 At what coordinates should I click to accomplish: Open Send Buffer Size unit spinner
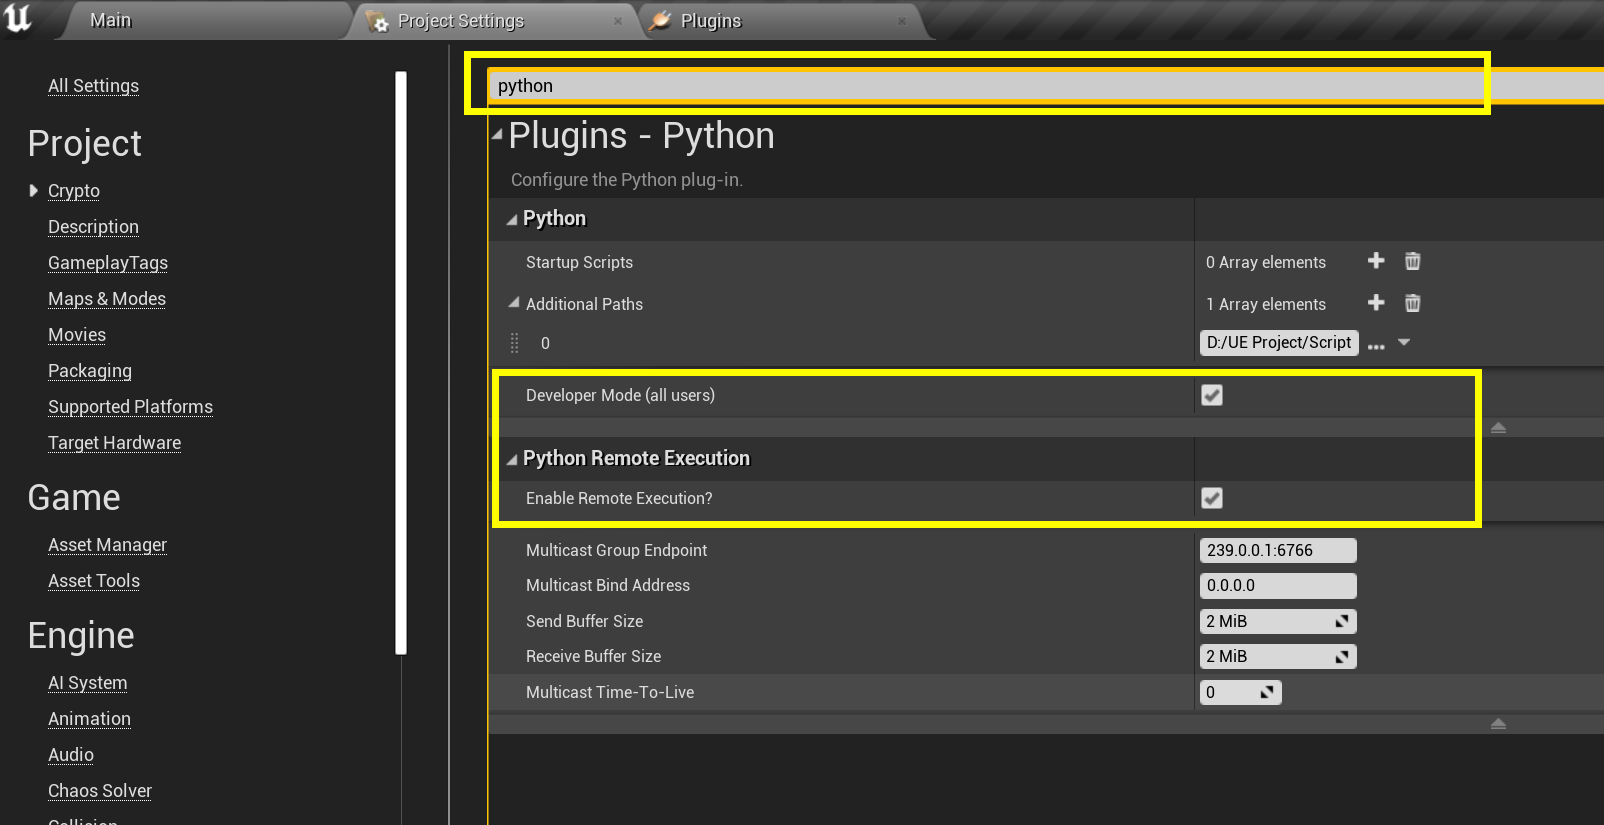coord(1342,621)
